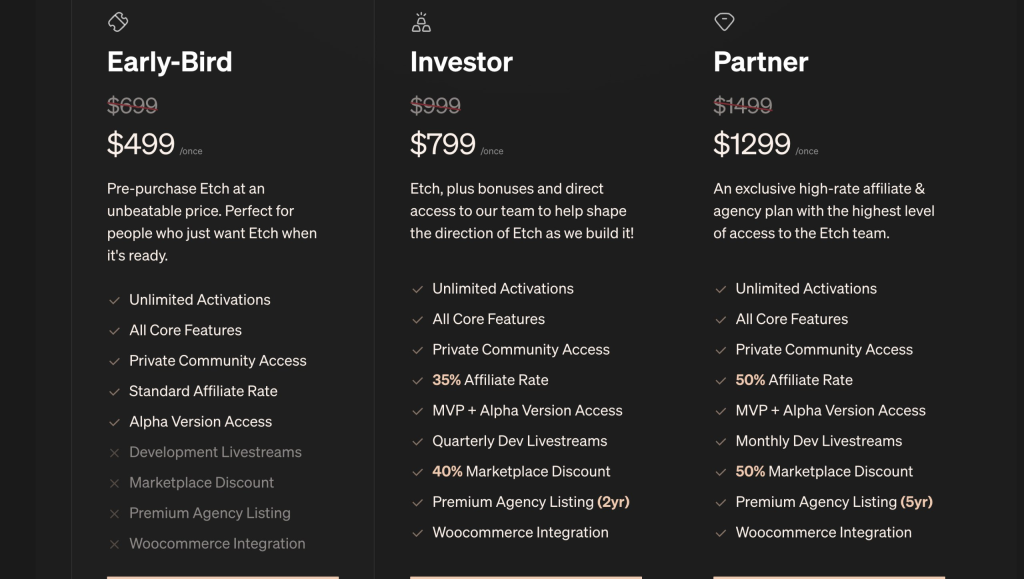Click the X icon beside Marketplace Discount
Screen dimensions: 1024x579
coord(114,483)
